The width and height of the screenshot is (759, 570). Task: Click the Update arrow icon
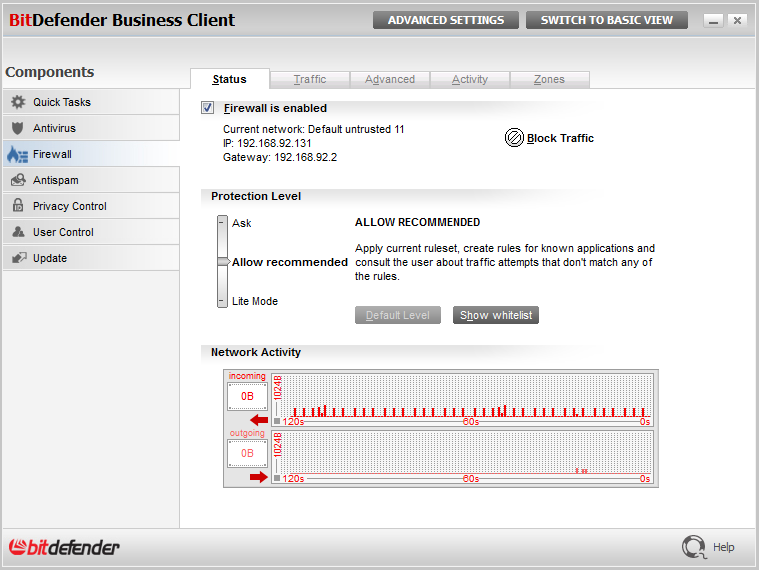pyautogui.click(x=19, y=258)
